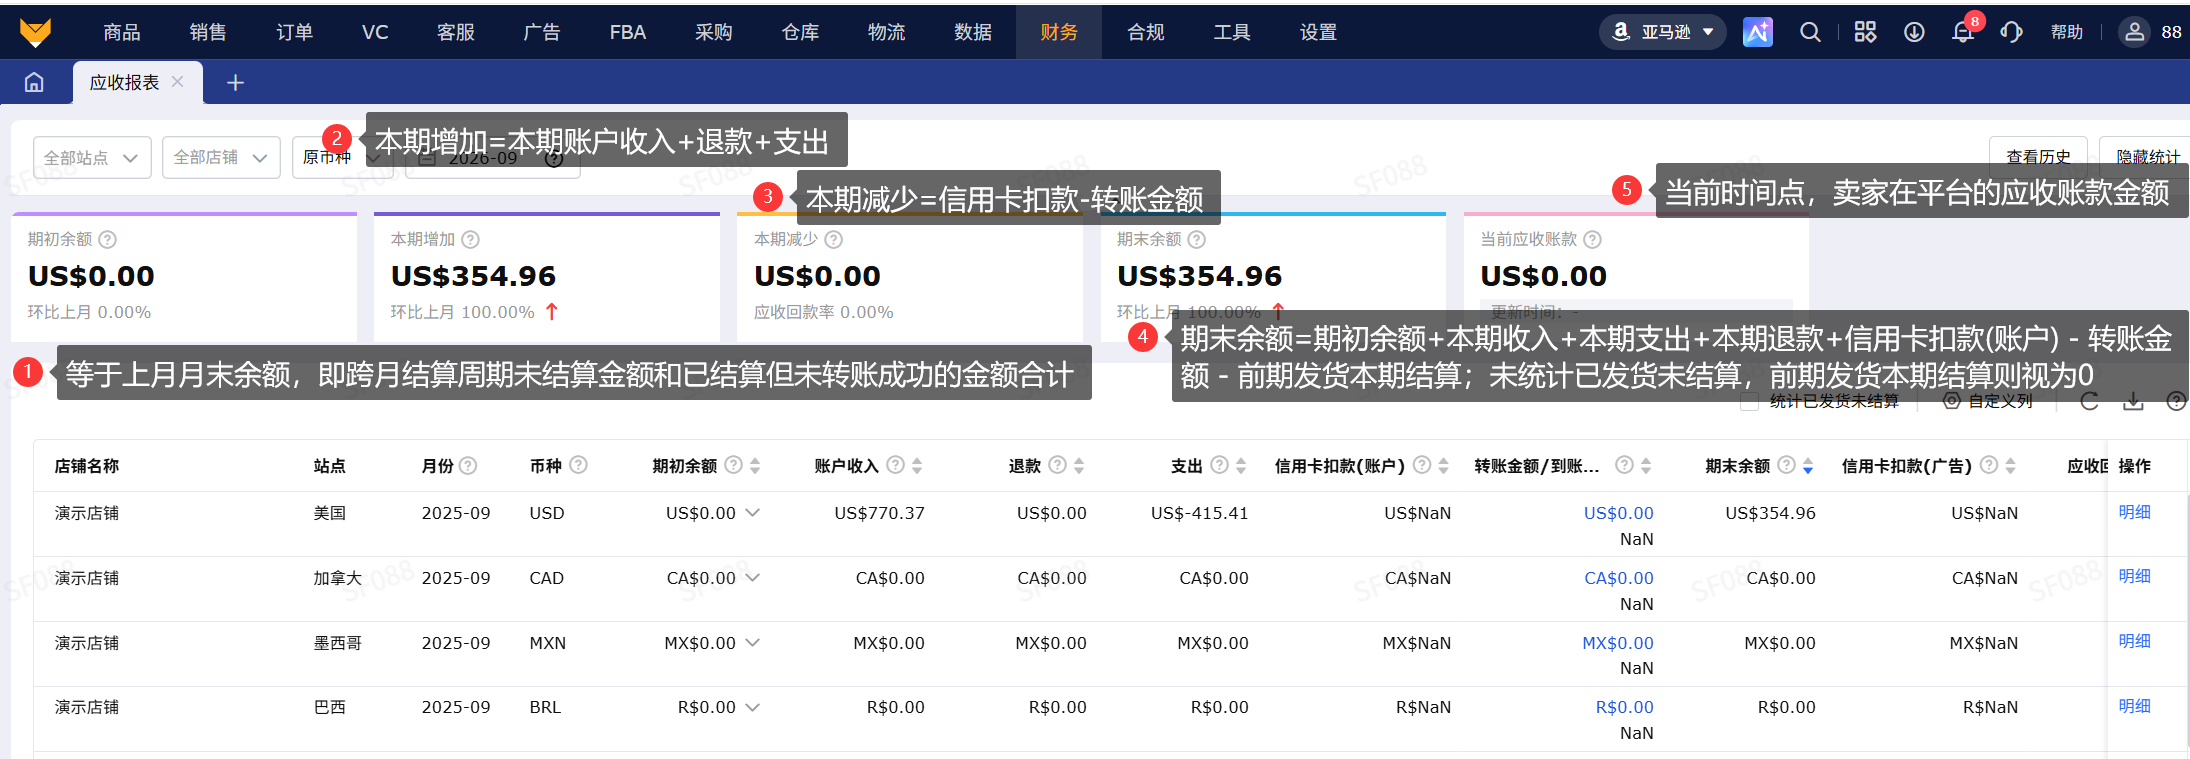Image resolution: width=2190 pixels, height=759 pixels.
Task: Click the help icon beside 期初余额 card
Action: pyautogui.click(x=107, y=239)
